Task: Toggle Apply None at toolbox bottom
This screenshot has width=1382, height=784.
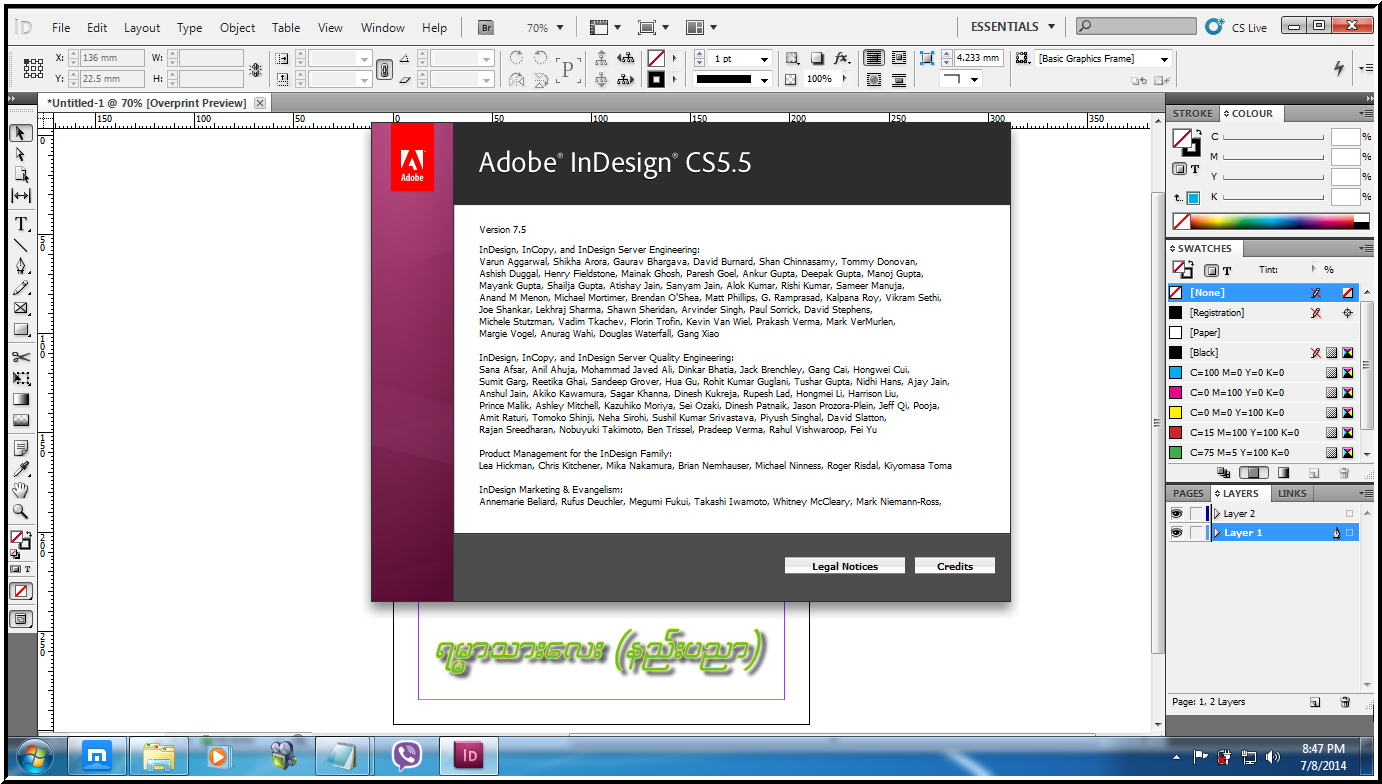Action: 21,591
